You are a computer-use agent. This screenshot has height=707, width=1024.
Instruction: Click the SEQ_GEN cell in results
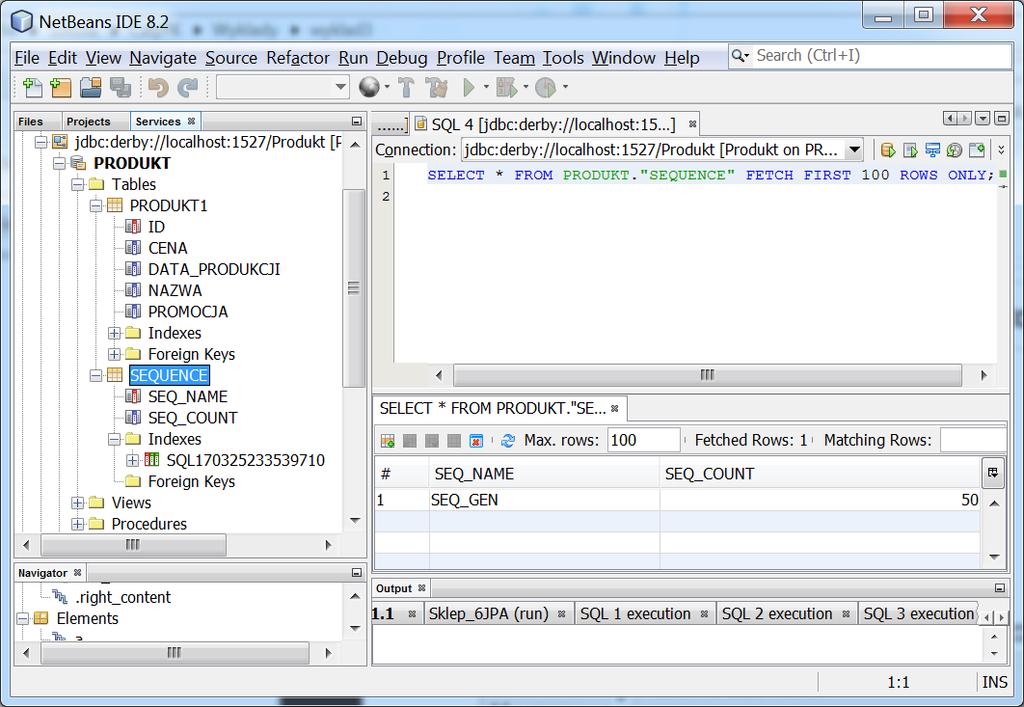click(x=544, y=500)
